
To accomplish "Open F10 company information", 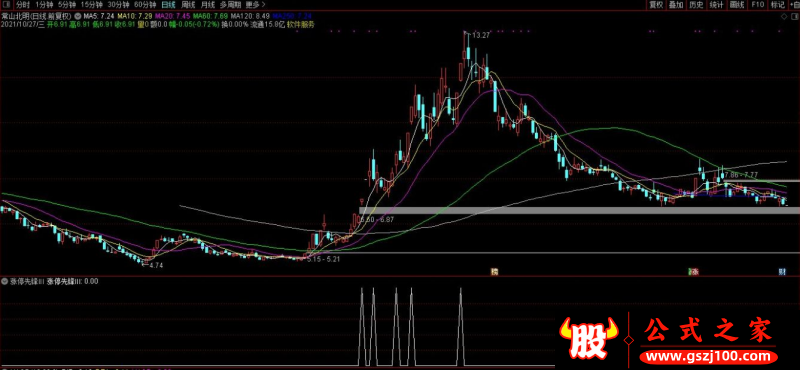I will [x=758, y=5].
